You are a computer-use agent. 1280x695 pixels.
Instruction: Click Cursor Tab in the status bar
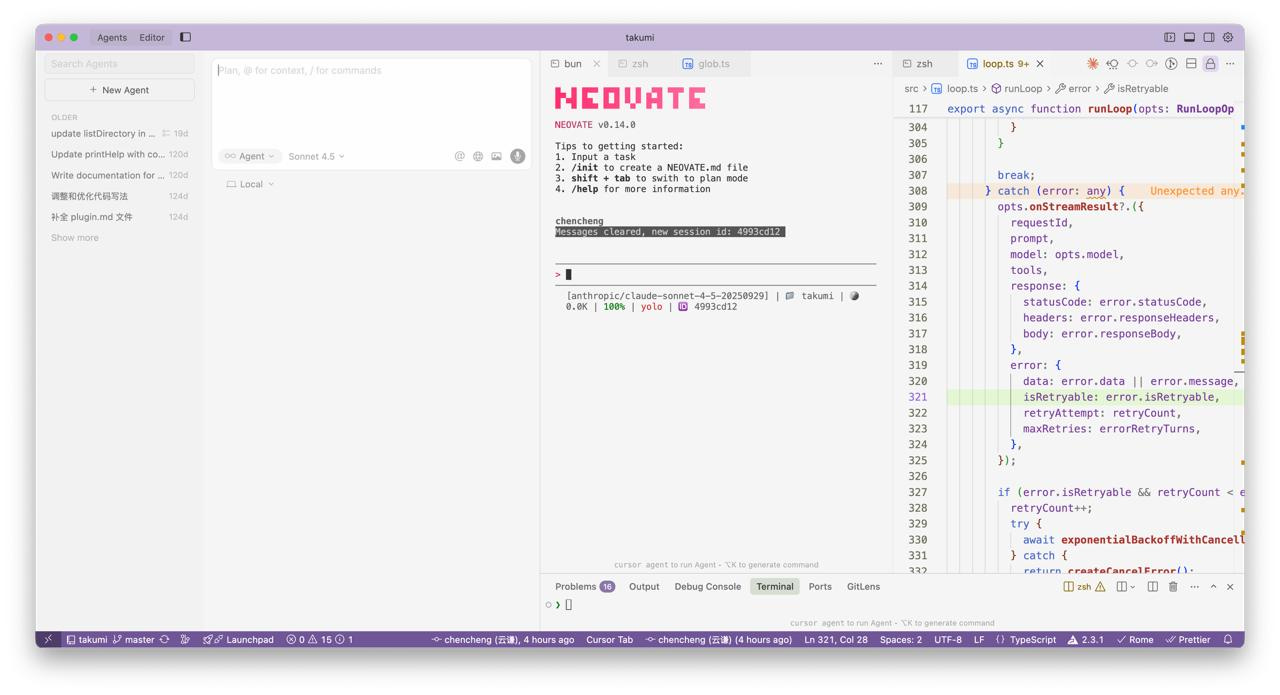point(609,640)
